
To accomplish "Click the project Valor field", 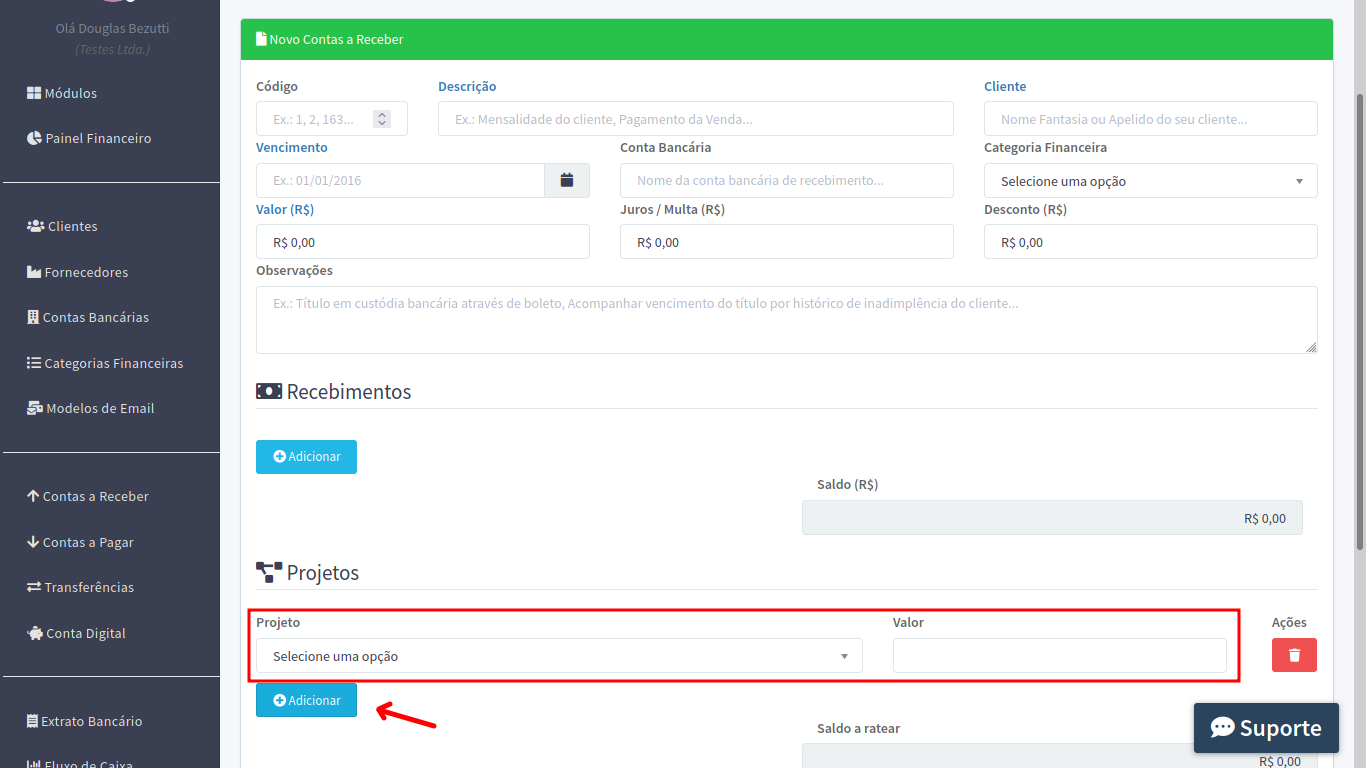I will [x=1060, y=656].
